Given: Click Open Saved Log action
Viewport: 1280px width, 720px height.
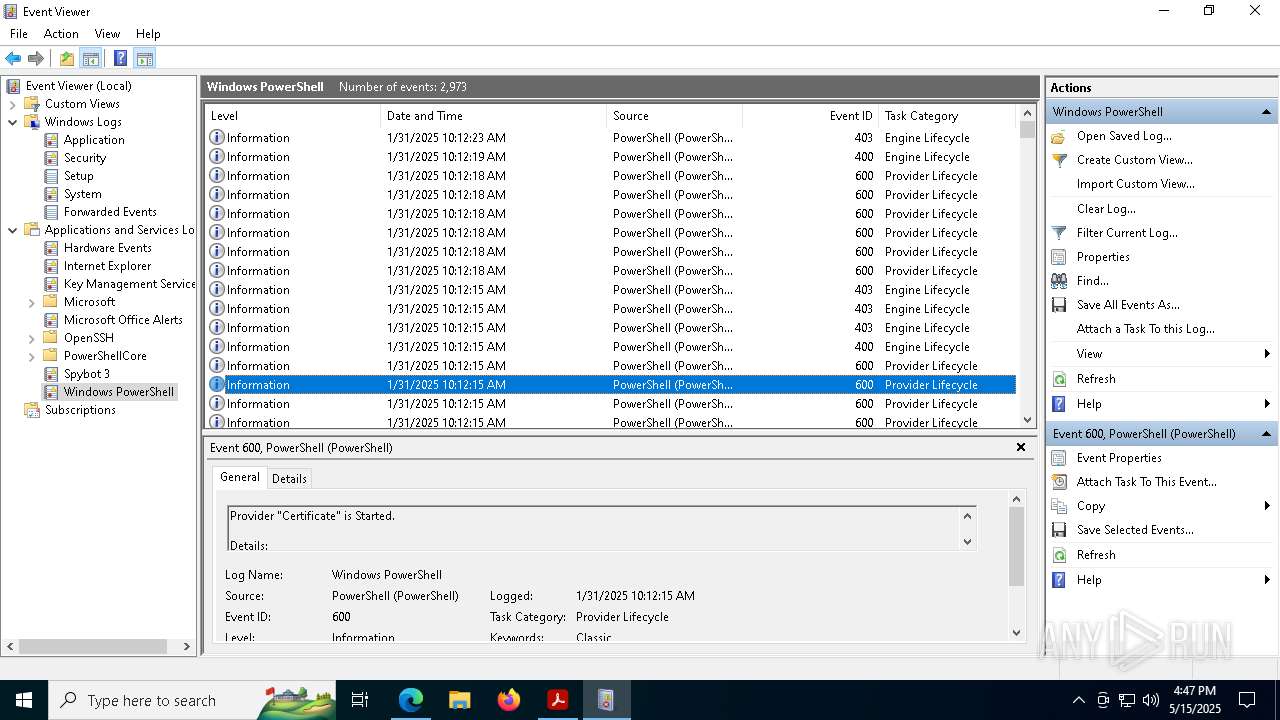Looking at the screenshot, I should click(1124, 136).
